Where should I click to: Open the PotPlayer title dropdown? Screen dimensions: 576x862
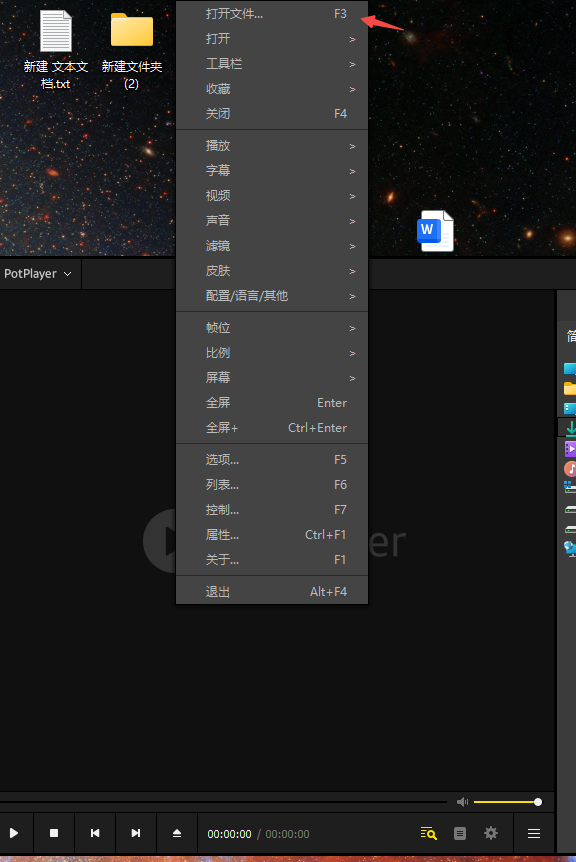pyautogui.click(x=38, y=273)
